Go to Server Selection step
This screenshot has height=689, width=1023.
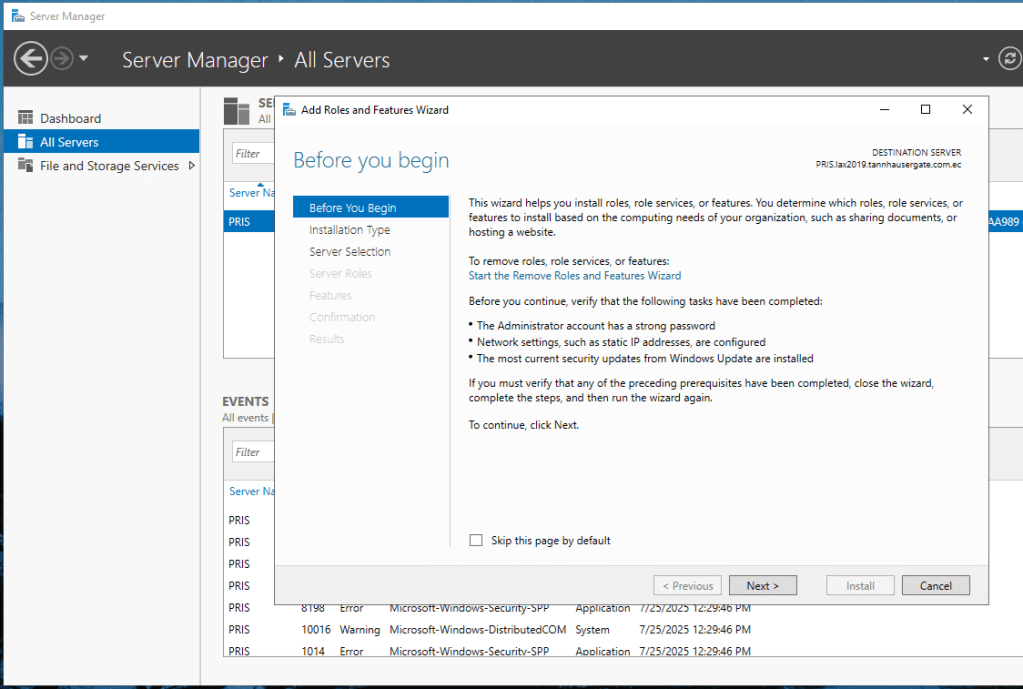point(349,252)
